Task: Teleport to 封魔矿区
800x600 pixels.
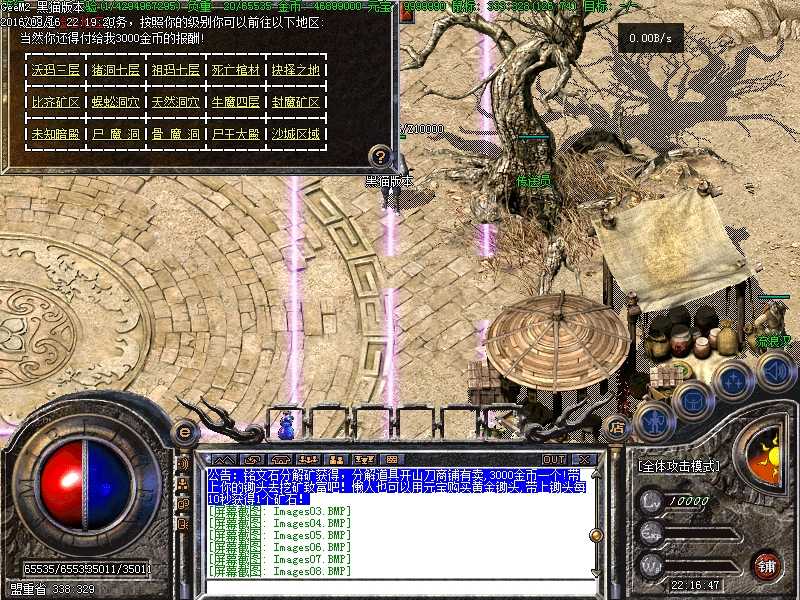Action: pyautogui.click(x=296, y=102)
